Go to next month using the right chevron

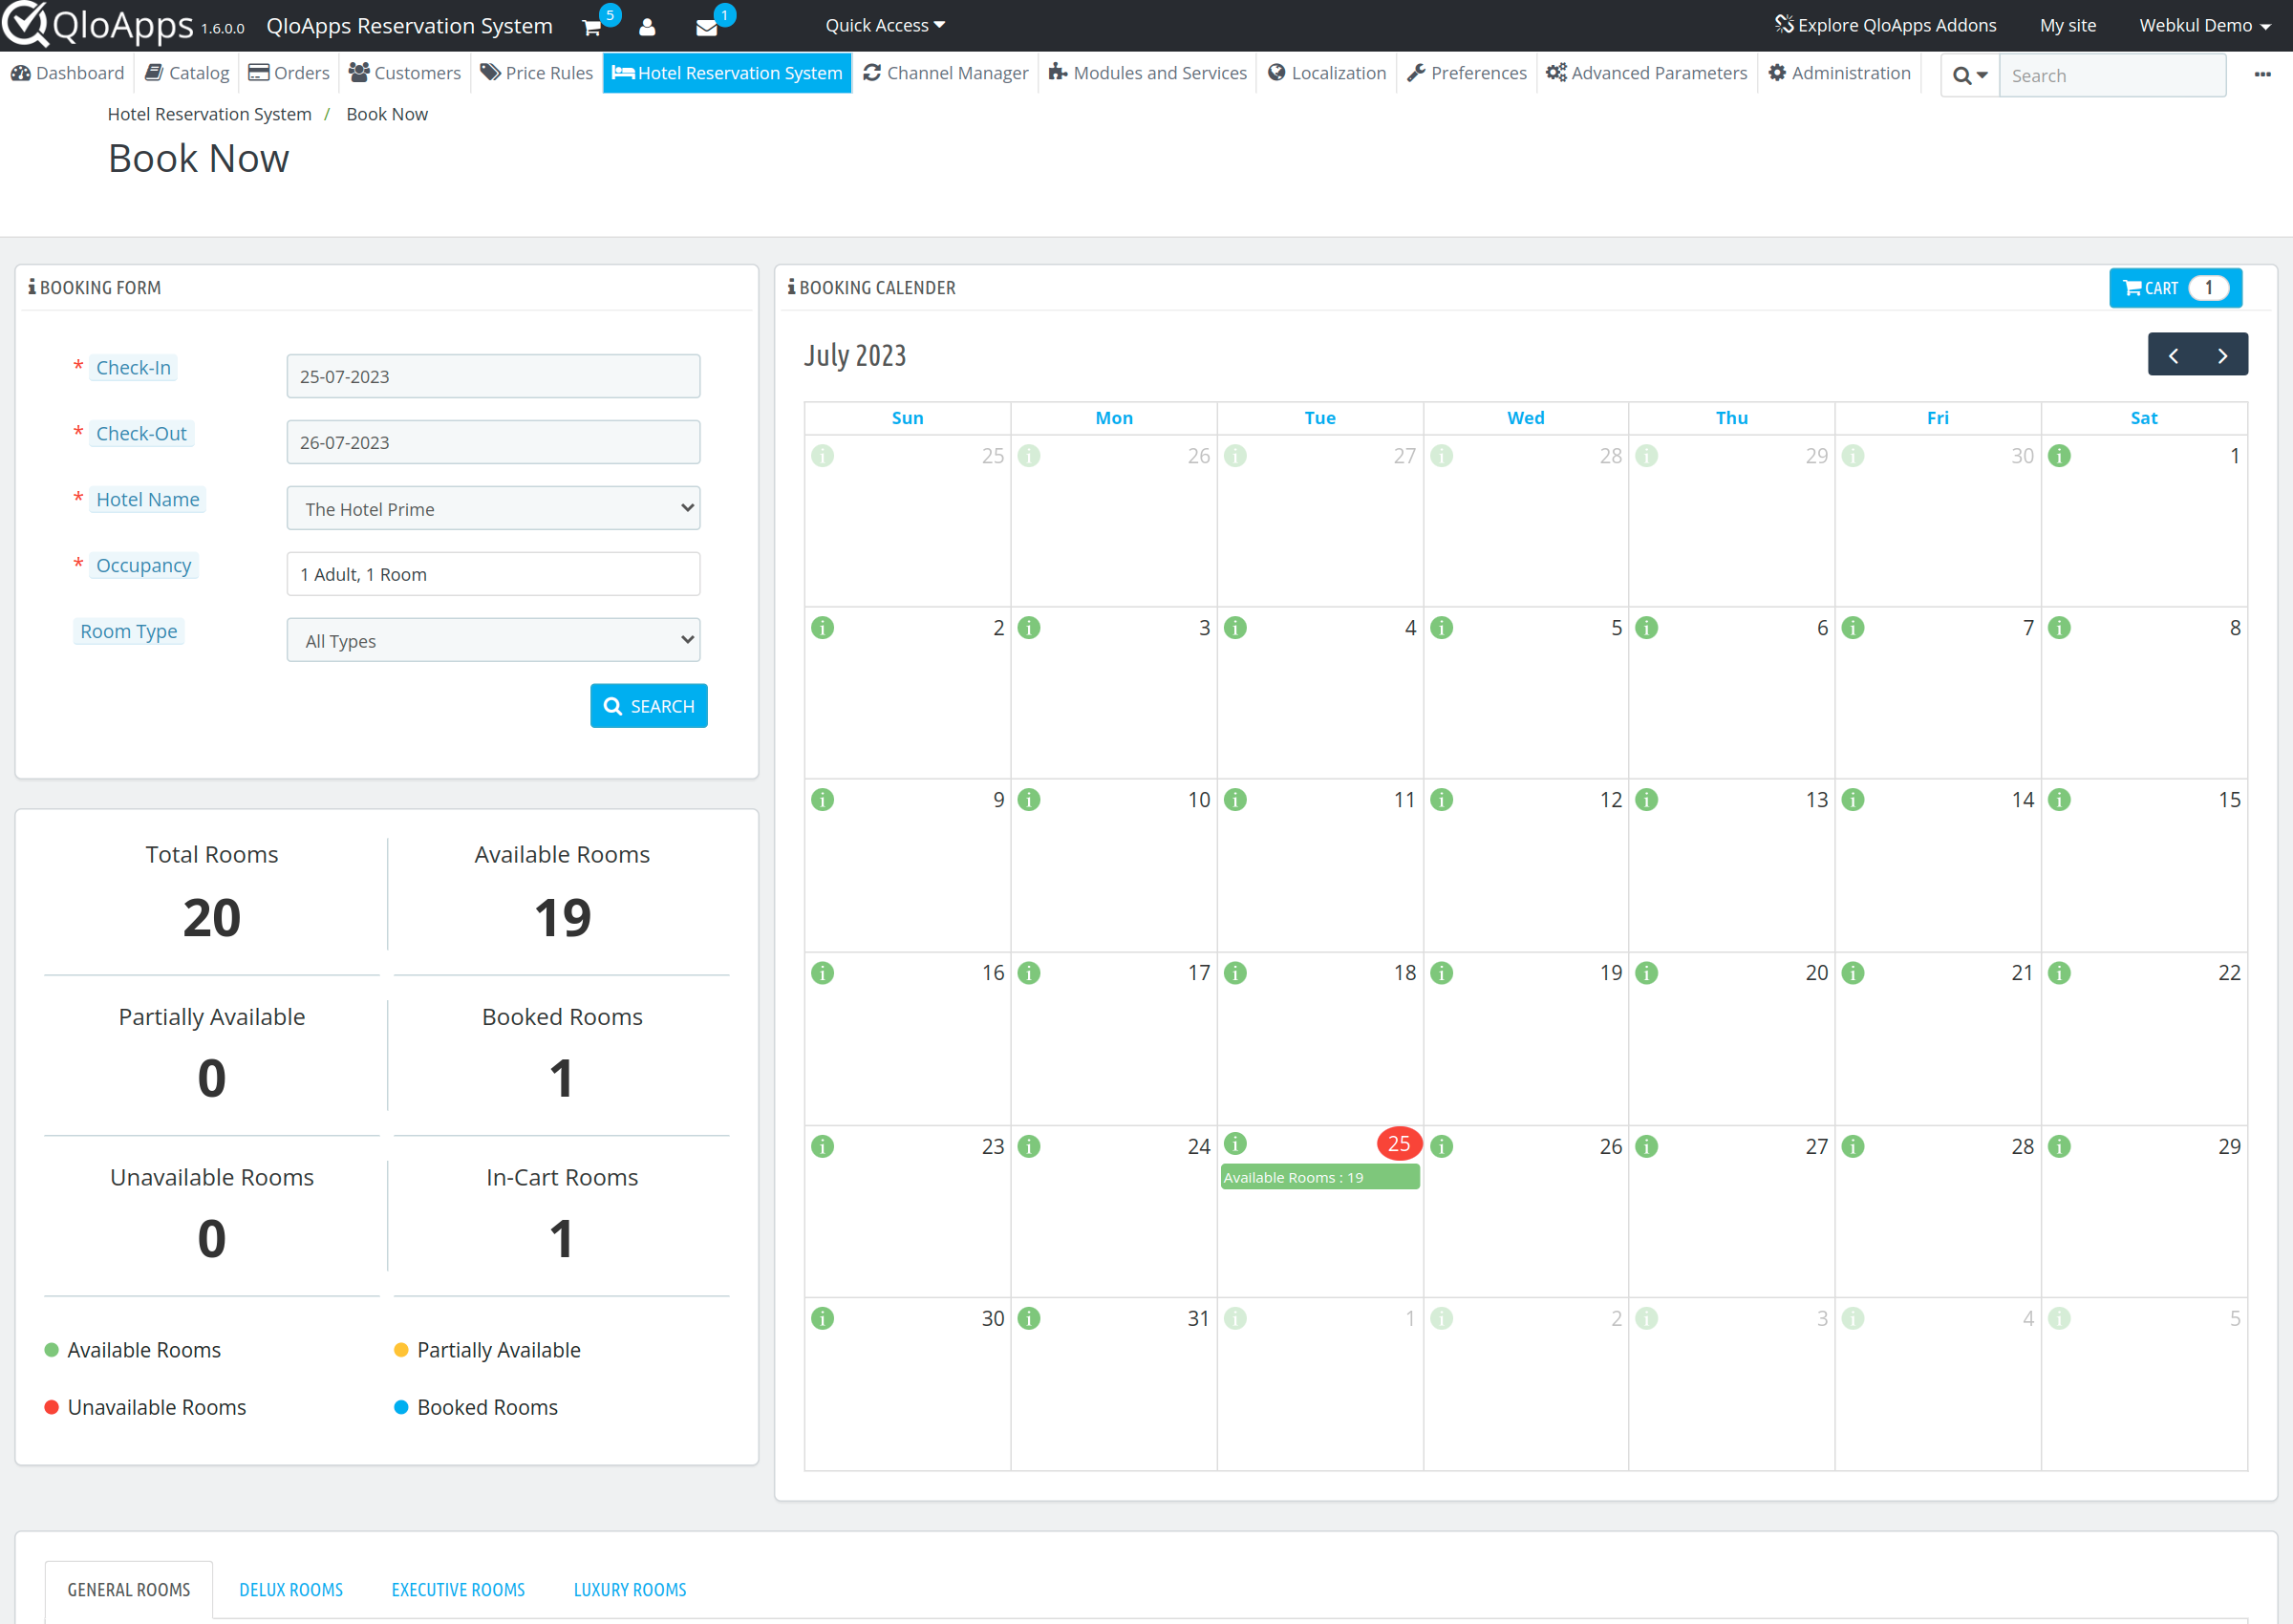point(2222,354)
